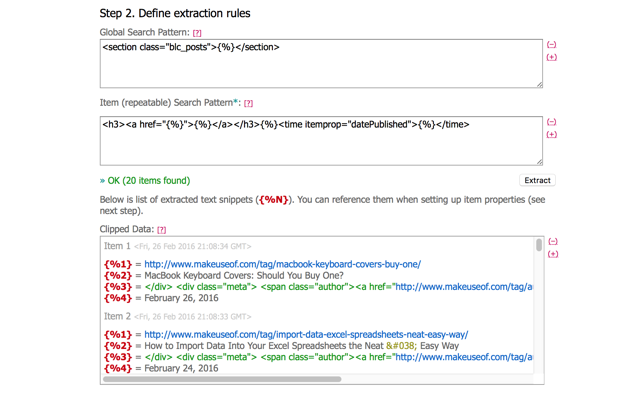Open help [?] for Global Search Pattern
The image size is (640, 395).
[x=197, y=33]
